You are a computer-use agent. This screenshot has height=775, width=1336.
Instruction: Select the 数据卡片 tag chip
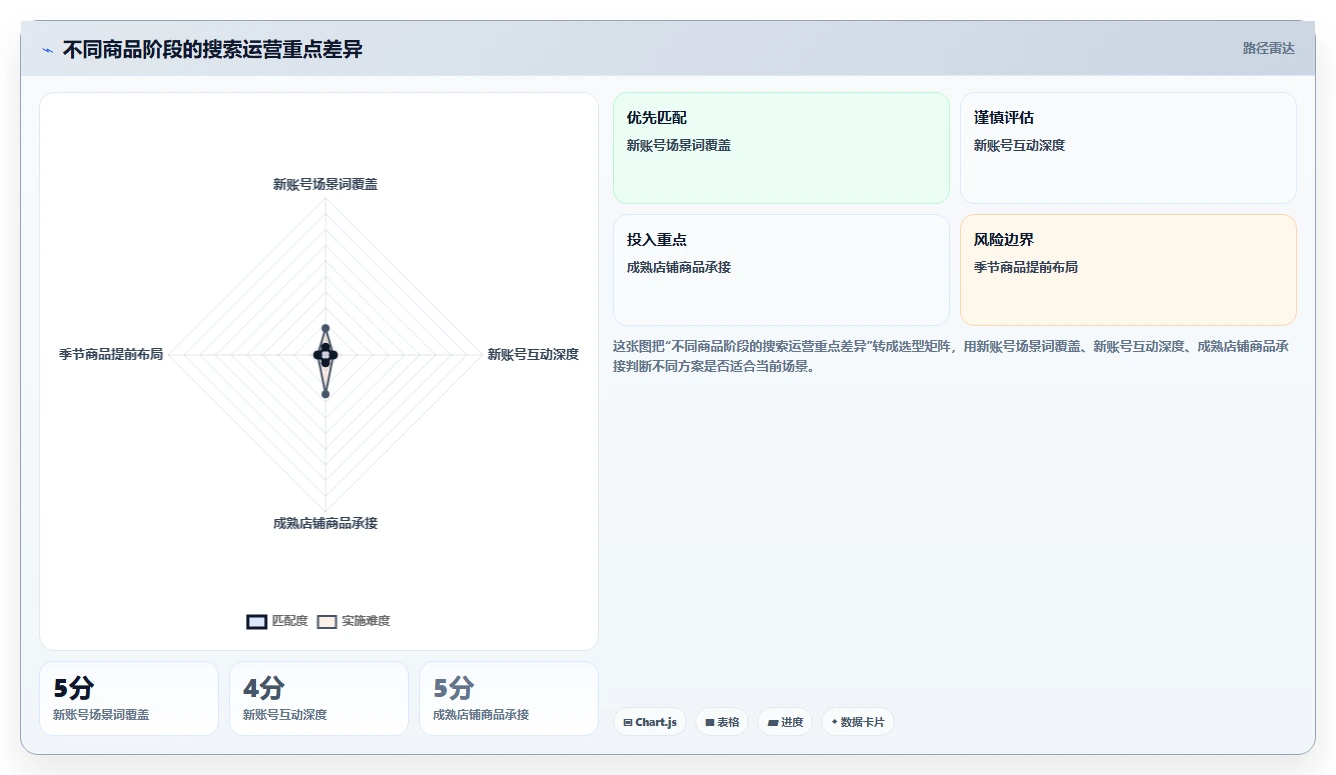coord(858,722)
